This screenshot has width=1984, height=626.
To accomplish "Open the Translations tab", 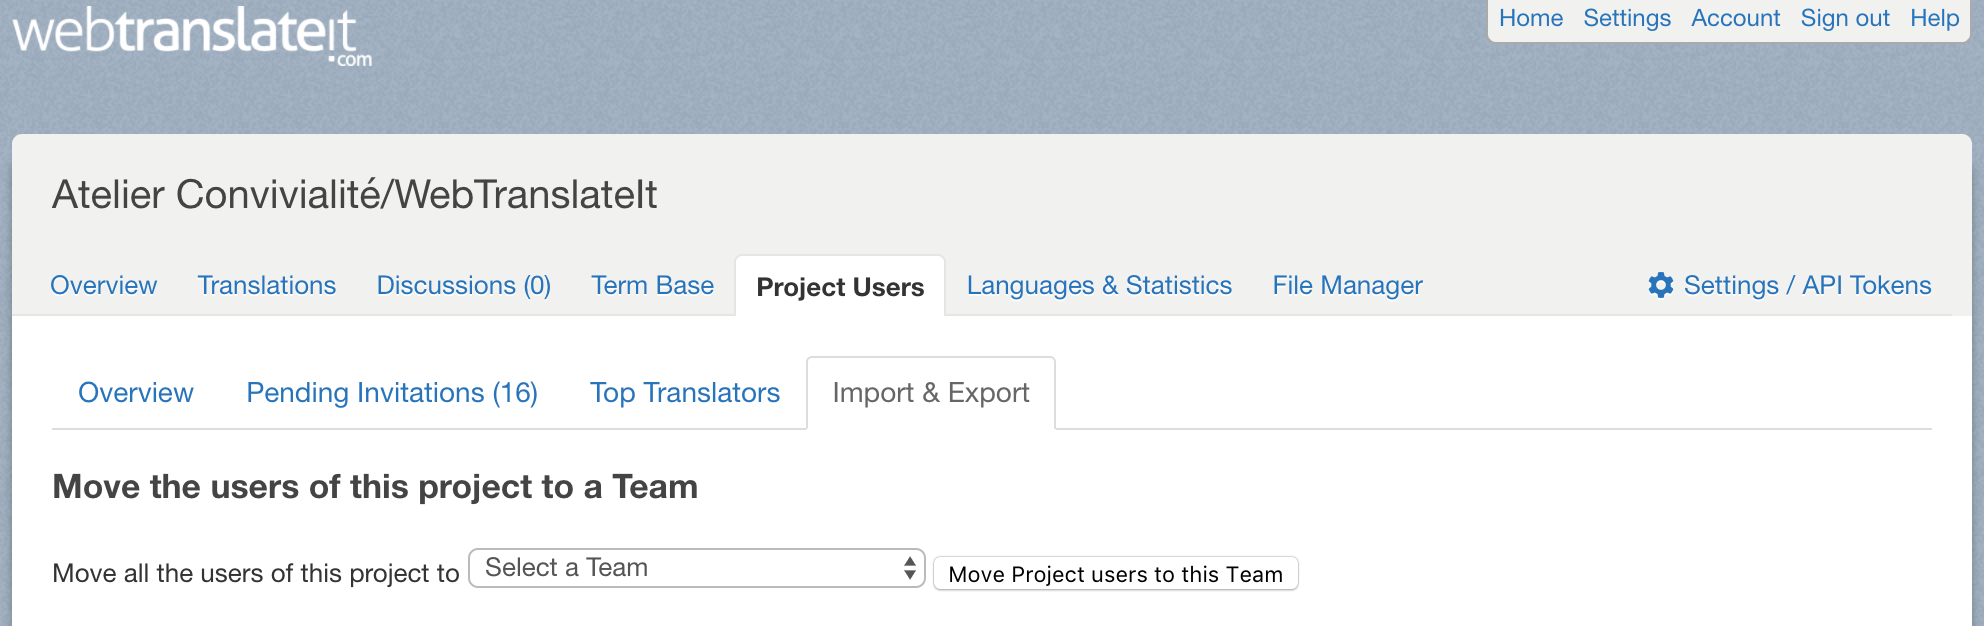I will [267, 286].
